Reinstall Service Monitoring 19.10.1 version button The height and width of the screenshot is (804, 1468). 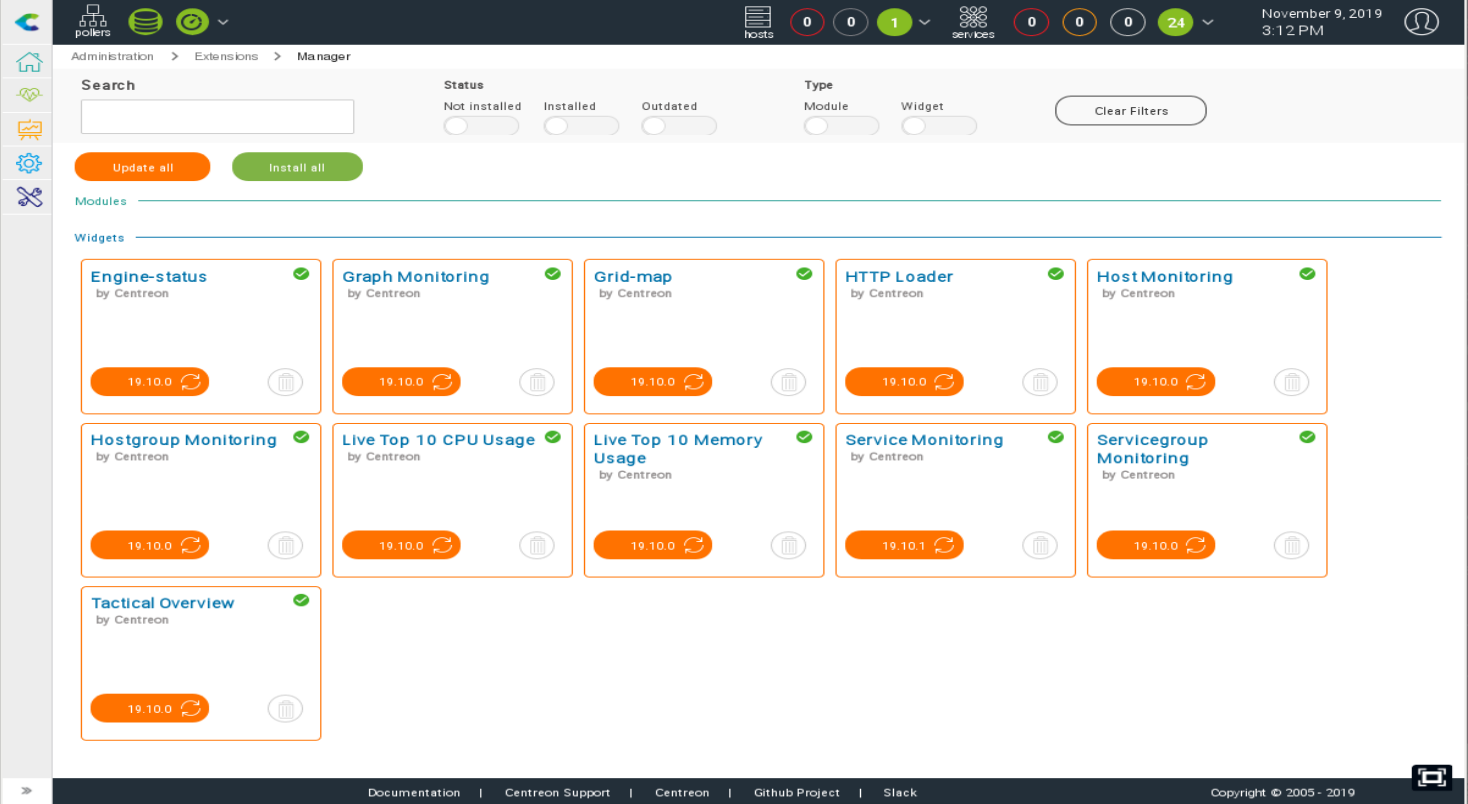pyautogui.click(x=904, y=546)
